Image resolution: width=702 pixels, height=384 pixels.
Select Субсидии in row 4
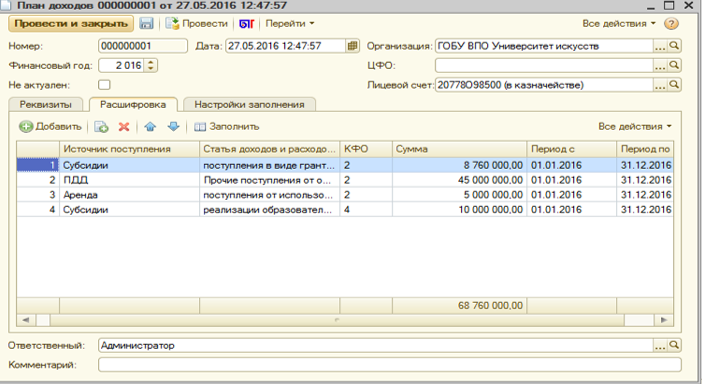(129, 209)
